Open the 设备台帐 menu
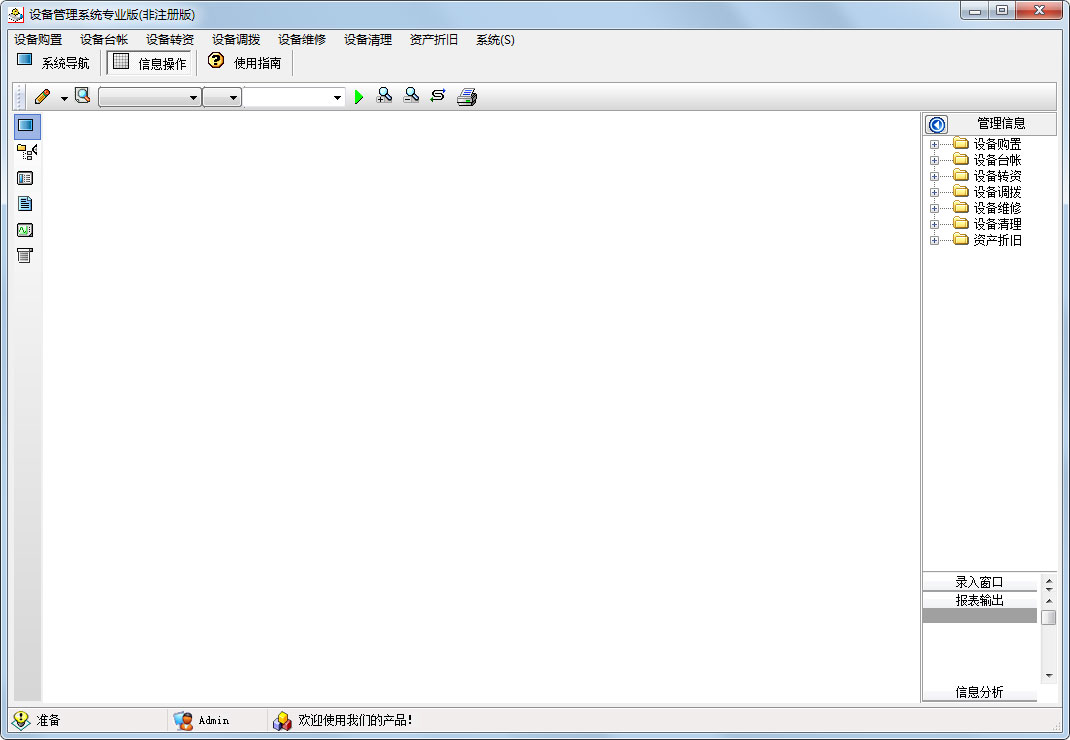1070x740 pixels. tap(104, 40)
